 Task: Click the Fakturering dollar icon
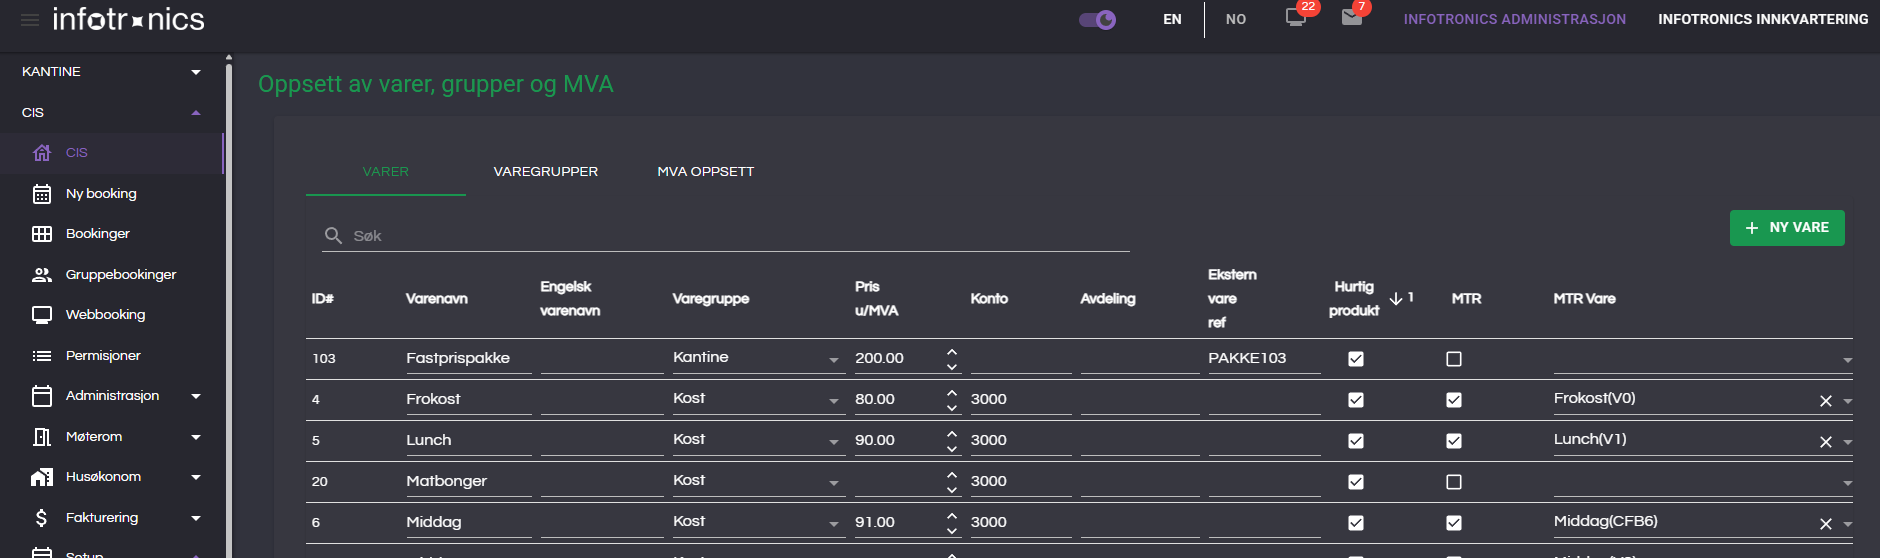(42, 518)
